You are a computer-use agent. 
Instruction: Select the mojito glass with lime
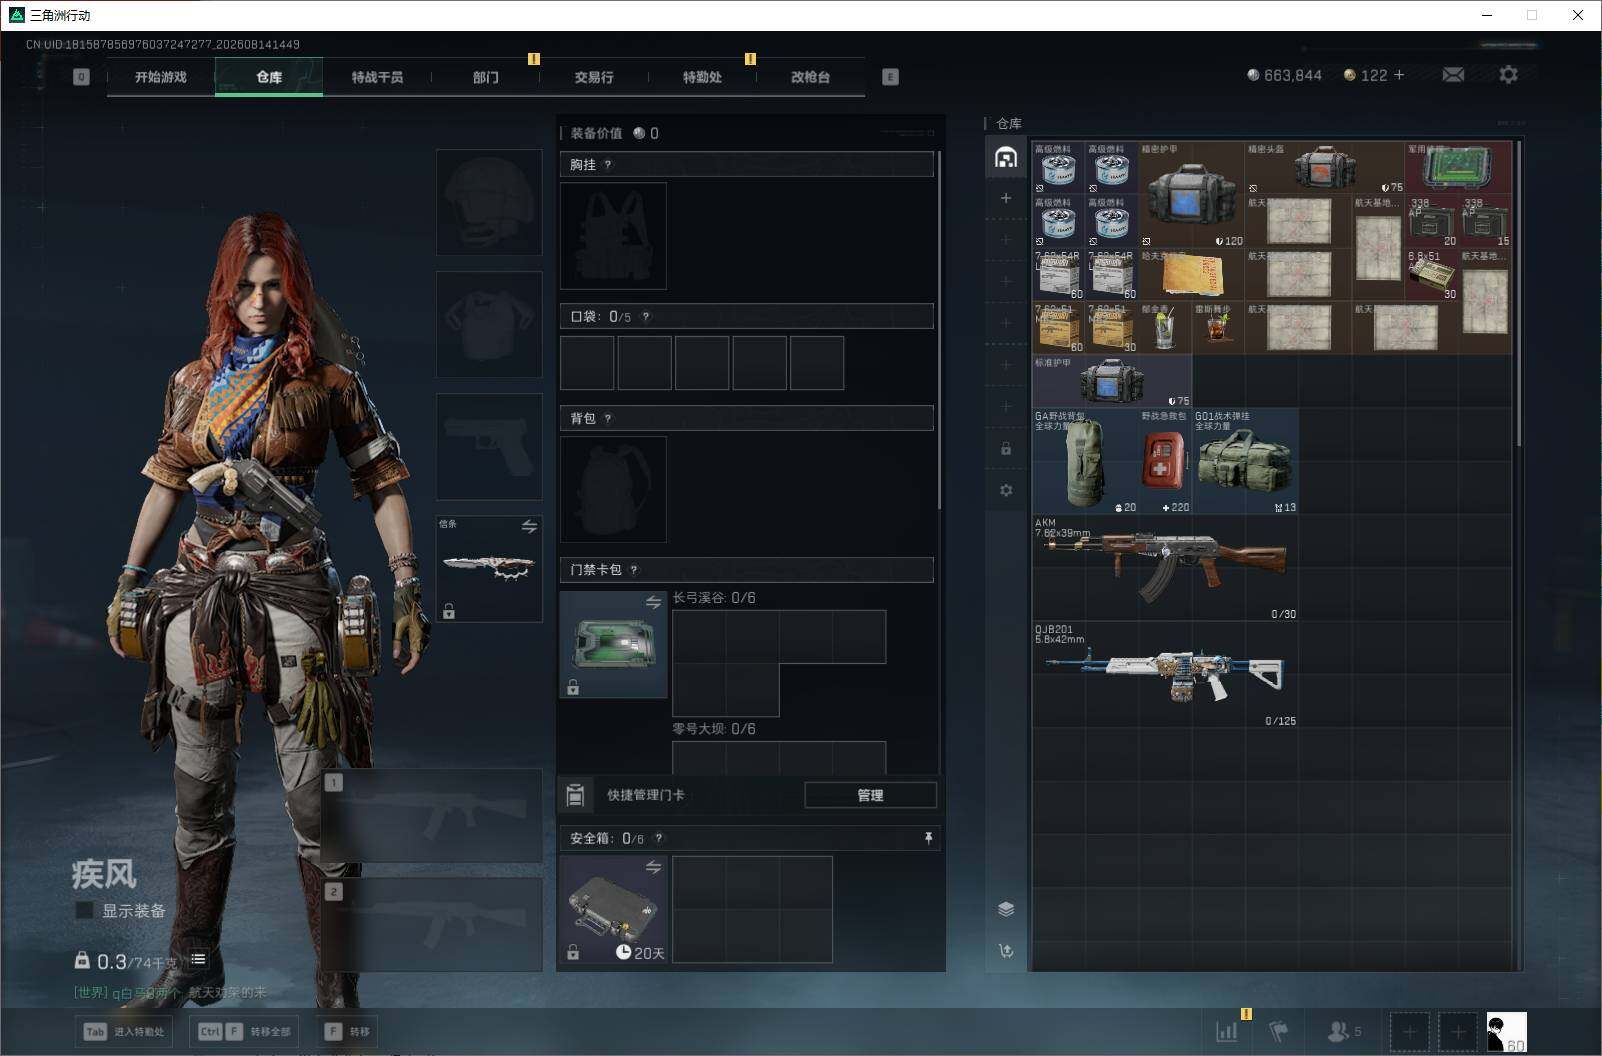tap(1165, 328)
